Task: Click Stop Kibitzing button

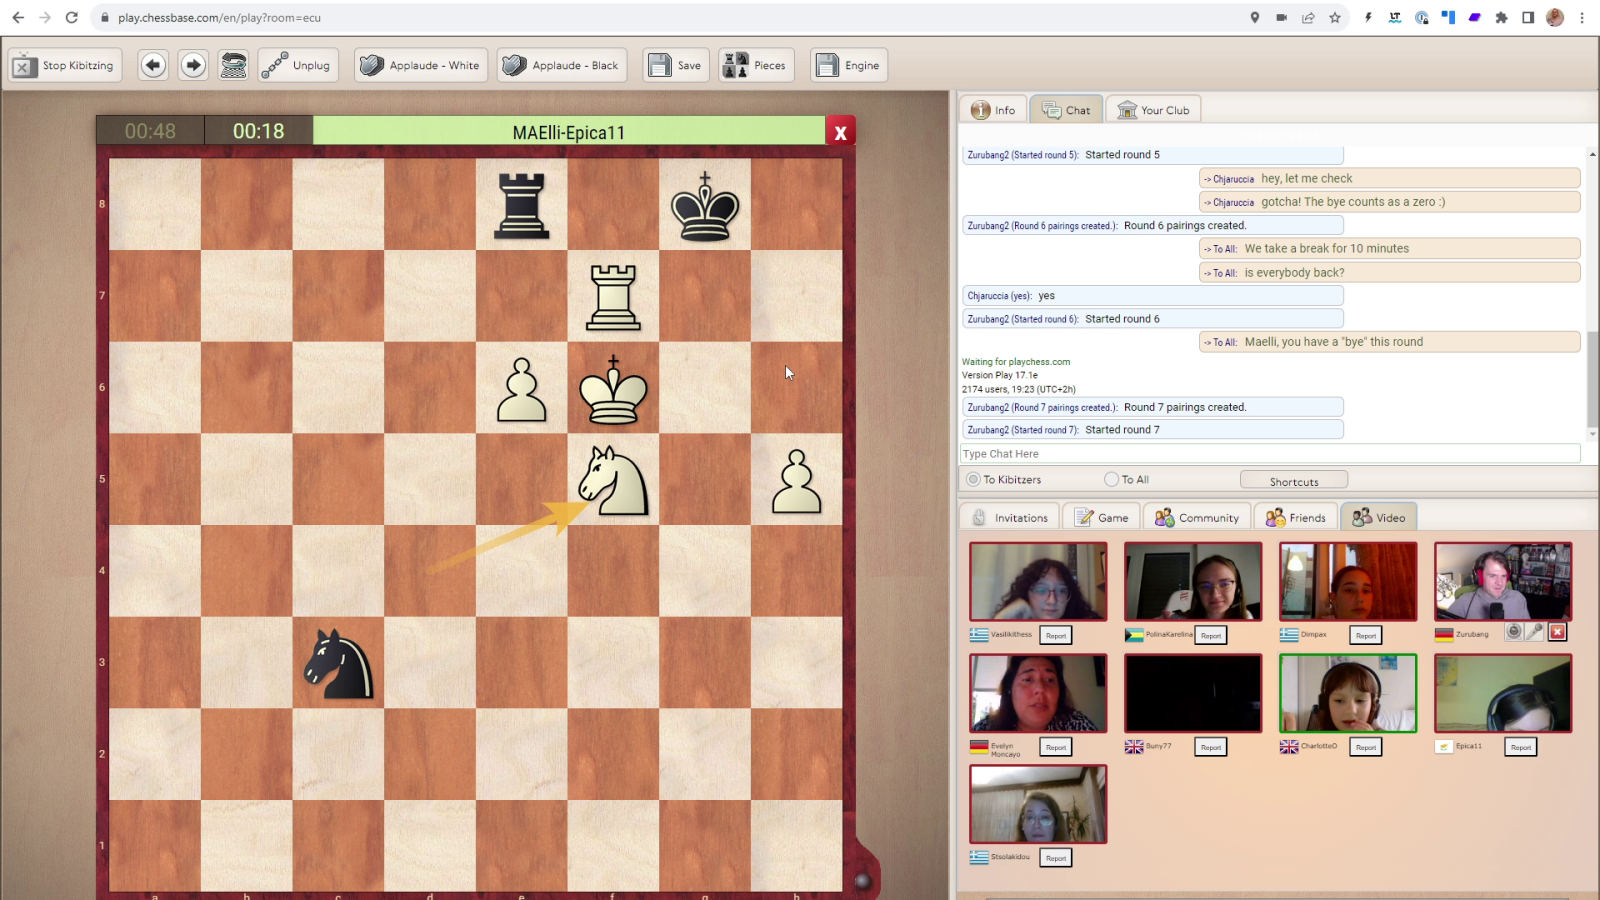Action: (x=66, y=66)
